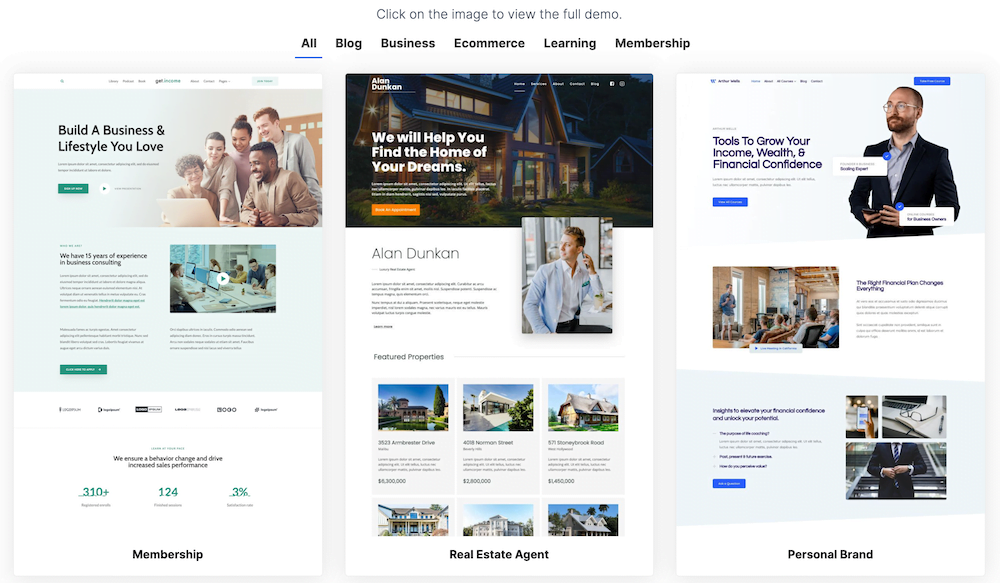Screen dimensions: 1000x583
Task: Expand the All Courses dropdown menu
Action: point(788,81)
